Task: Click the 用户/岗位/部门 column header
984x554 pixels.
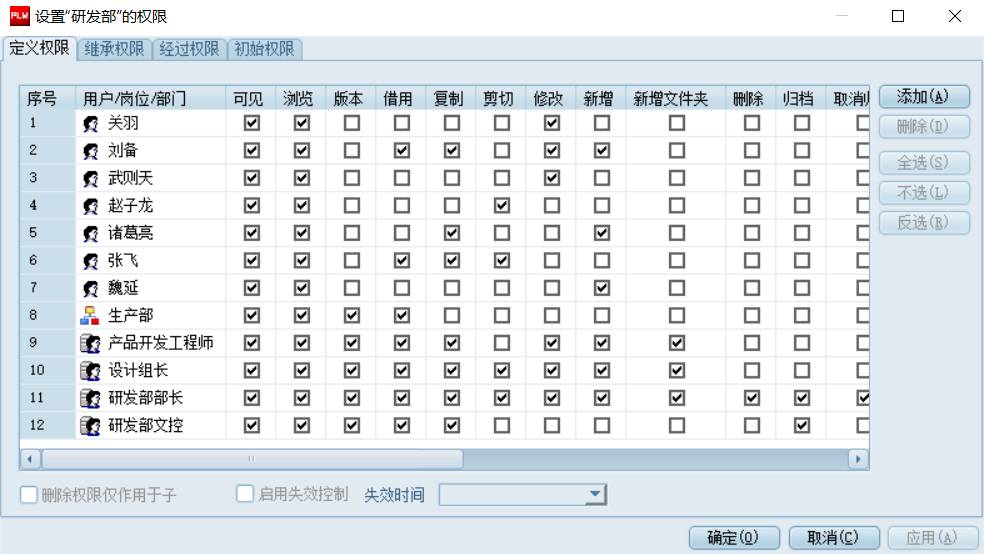Action: [x=134, y=98]
